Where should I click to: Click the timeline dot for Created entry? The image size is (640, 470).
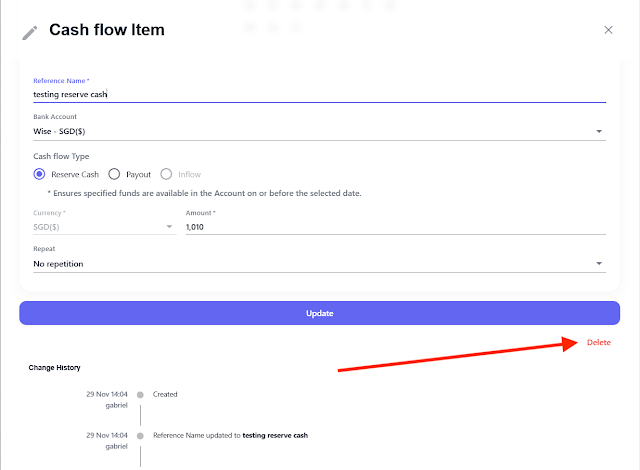click(140, 394)
